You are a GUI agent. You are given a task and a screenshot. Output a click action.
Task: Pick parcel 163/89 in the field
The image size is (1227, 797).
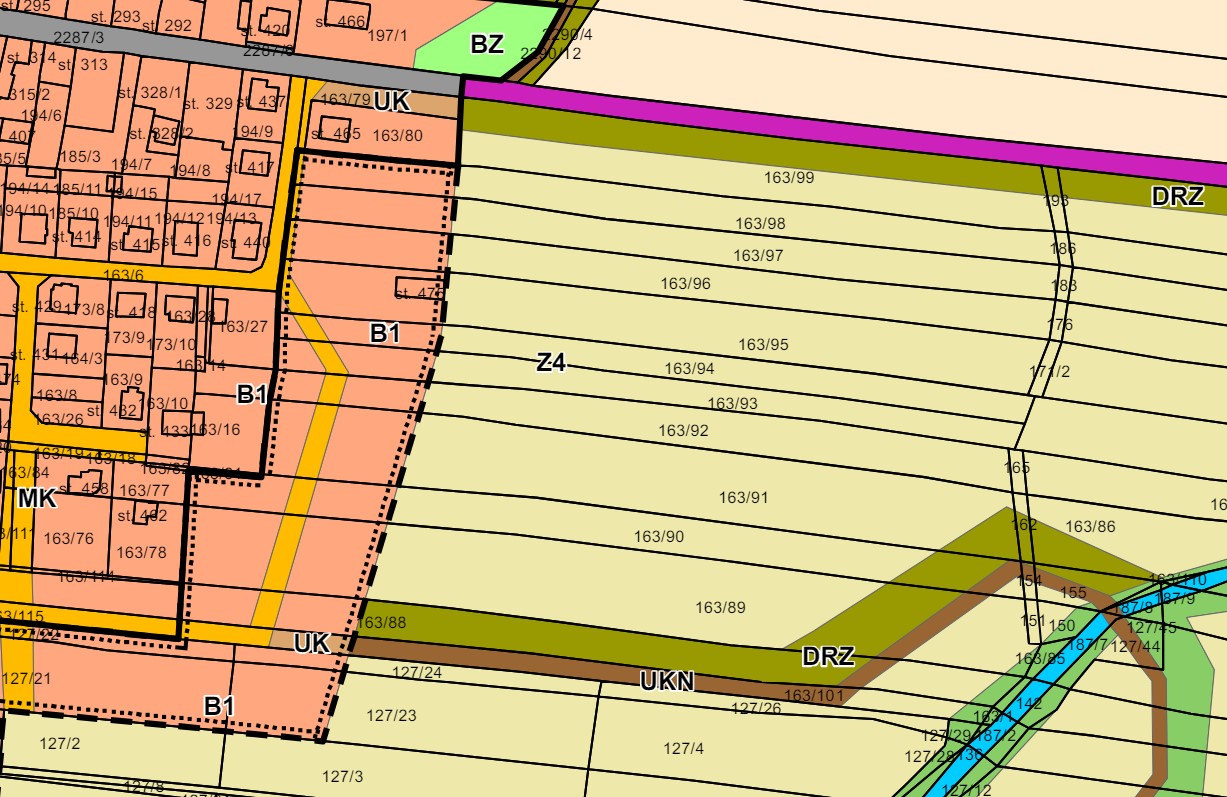[x=720, y=607]
